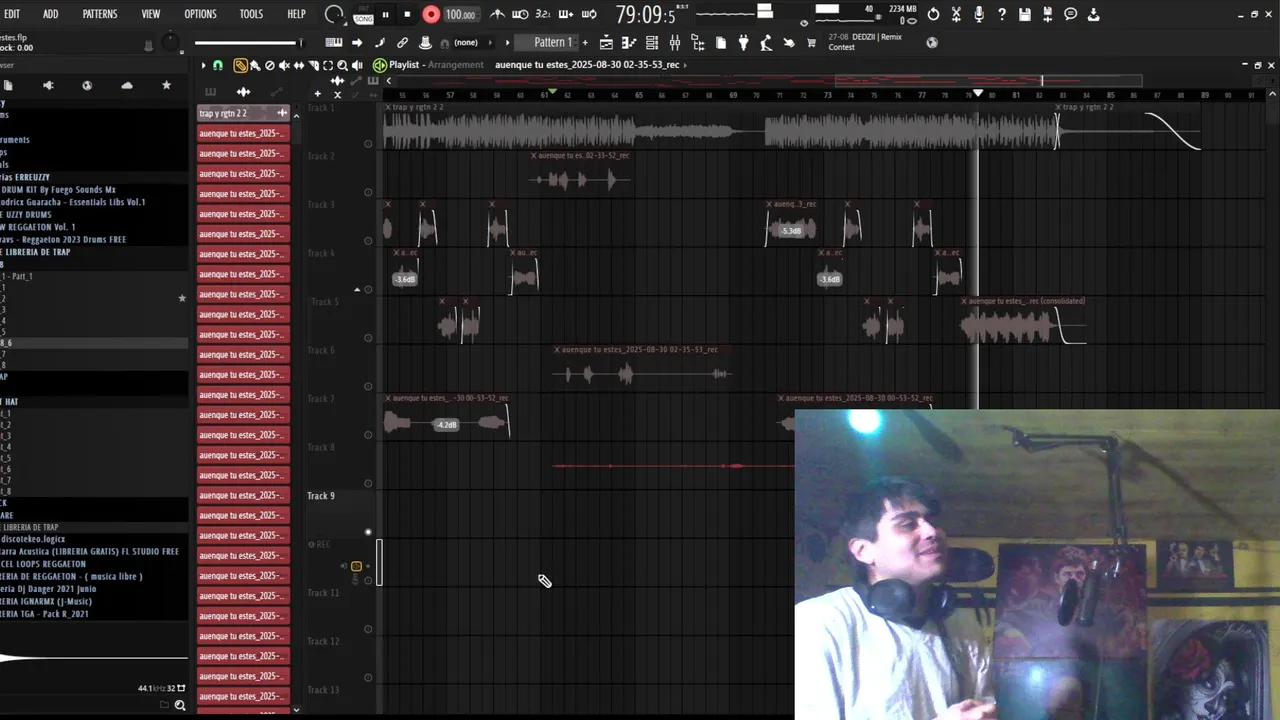Open the Playlist options arrow menu

point(203,65)
